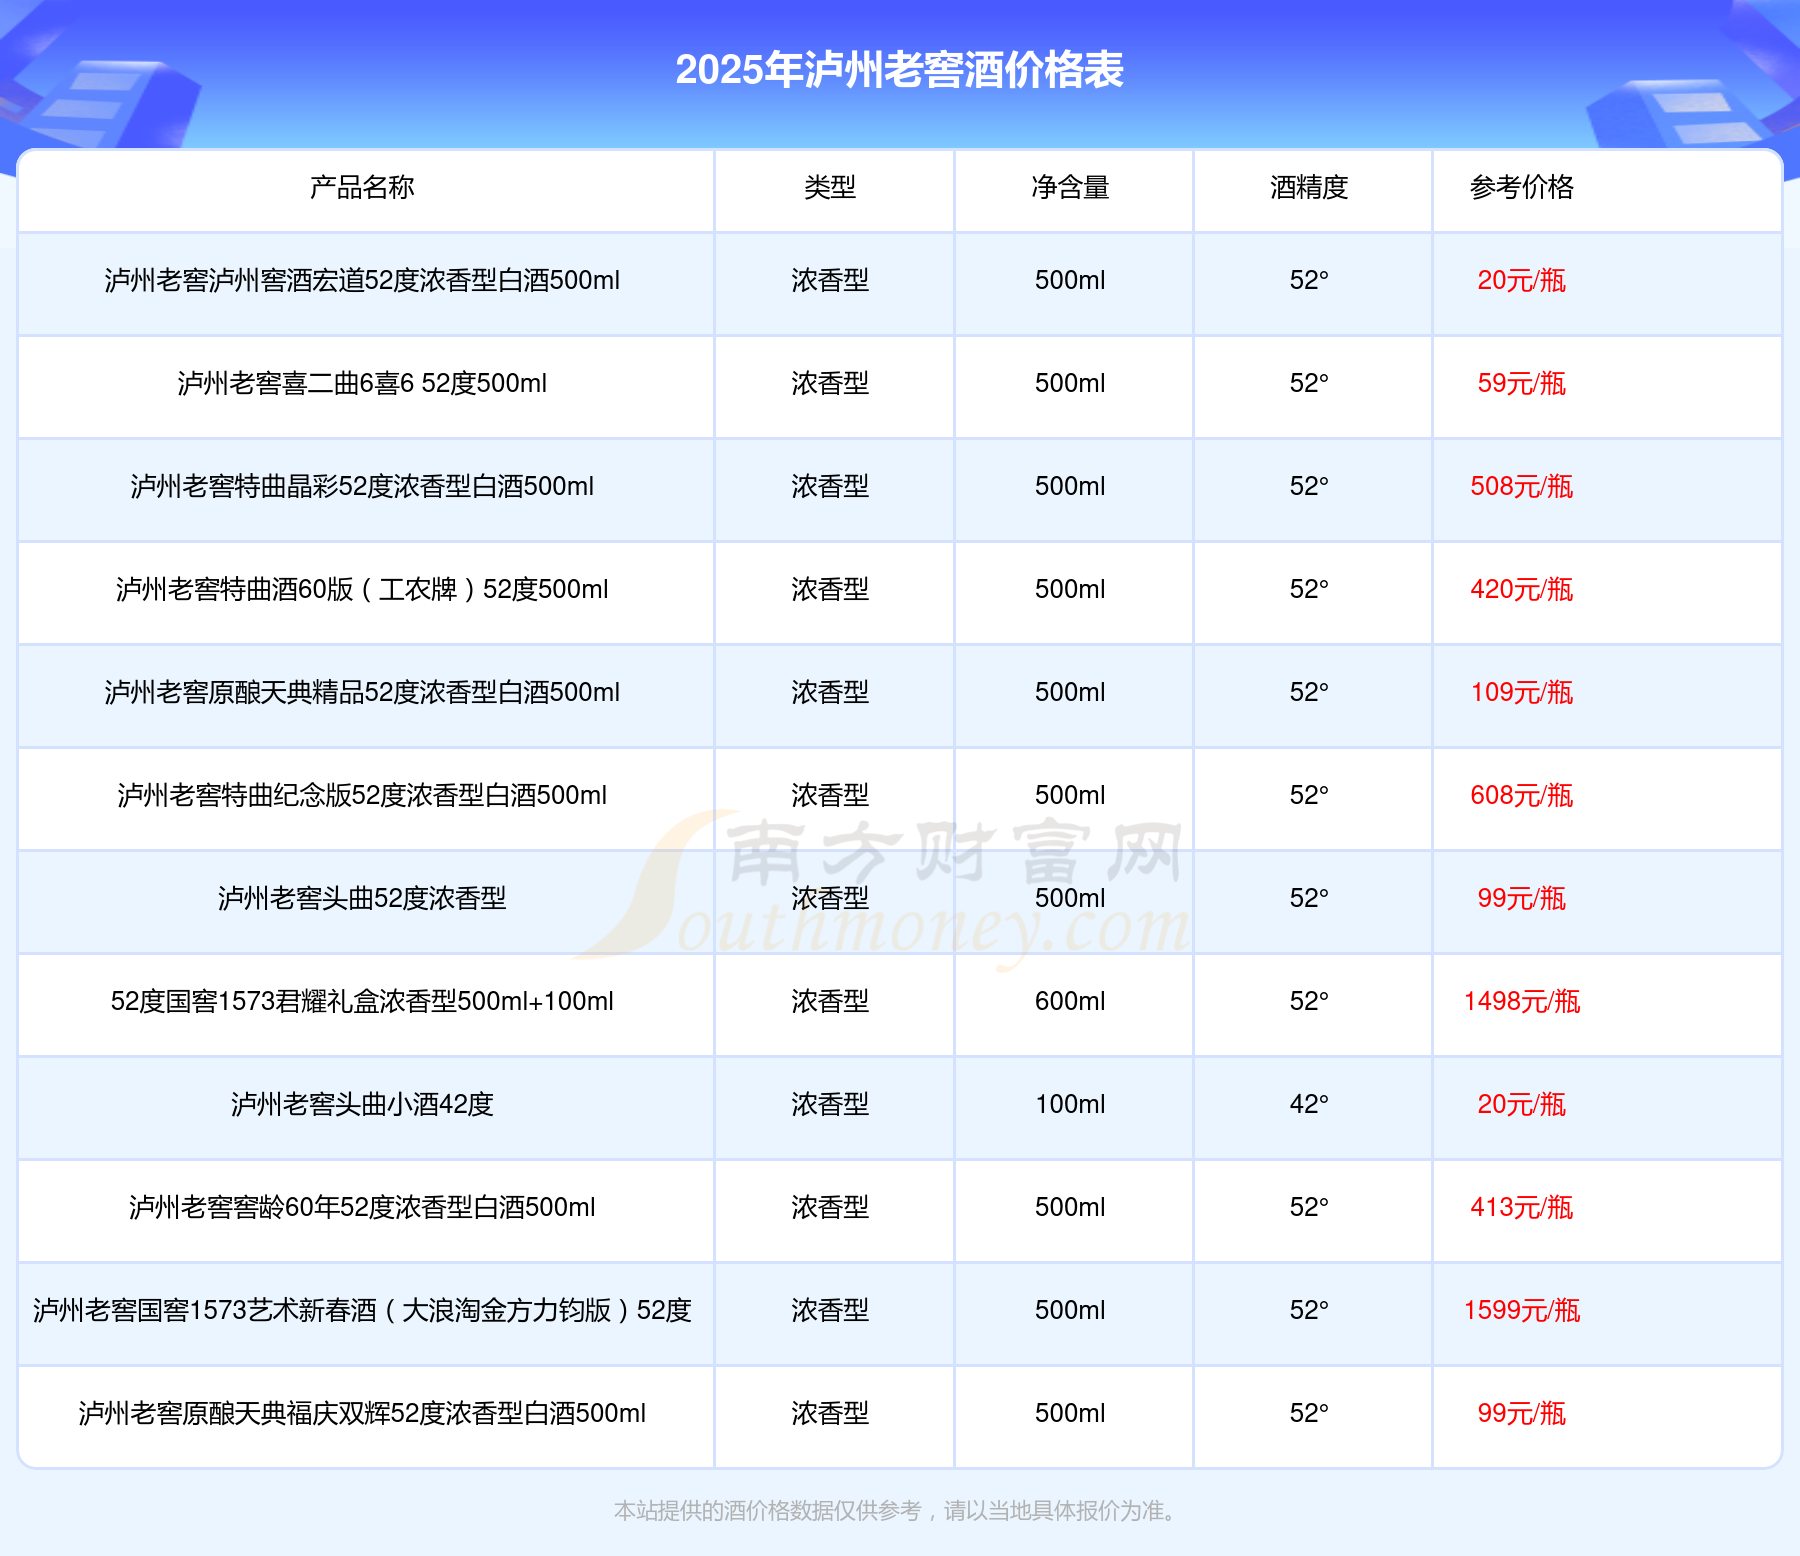Screen dimensions: 1800x1556
Task: Click the "20元/瓶" price for 头曲小酒42度
Action: click(x=1522, y=1105)
